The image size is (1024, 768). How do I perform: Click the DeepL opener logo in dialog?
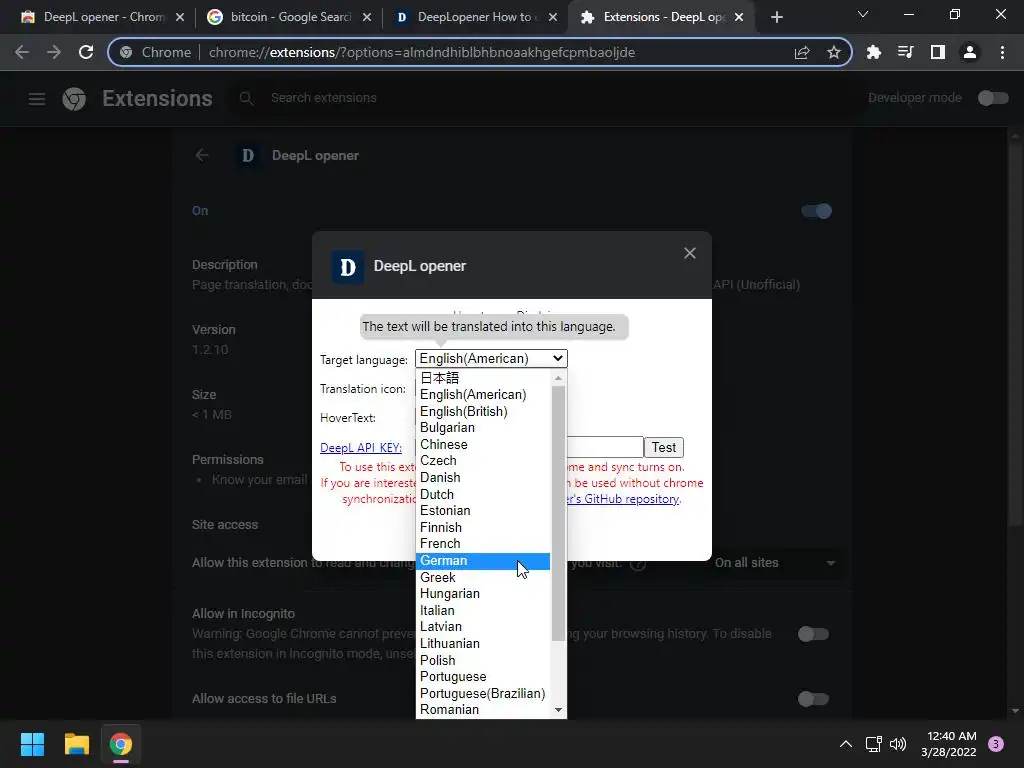tap(348, 266)
